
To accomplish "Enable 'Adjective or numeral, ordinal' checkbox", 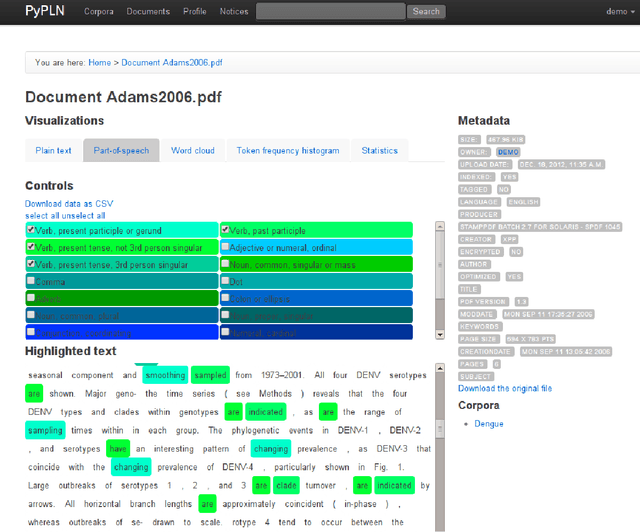I will [227, 247].
